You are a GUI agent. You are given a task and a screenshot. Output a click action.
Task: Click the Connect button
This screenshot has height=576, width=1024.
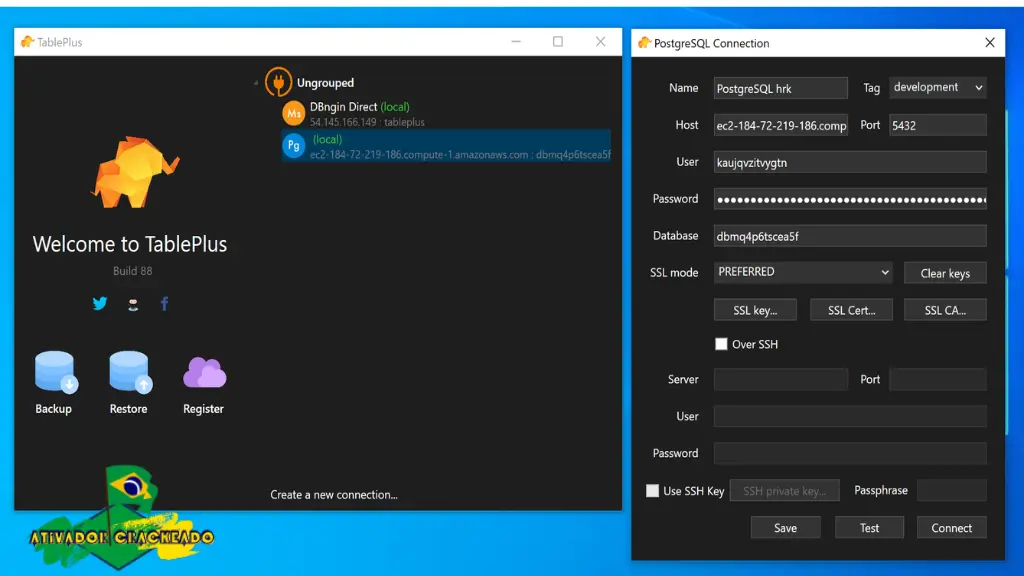pos(952,528)
